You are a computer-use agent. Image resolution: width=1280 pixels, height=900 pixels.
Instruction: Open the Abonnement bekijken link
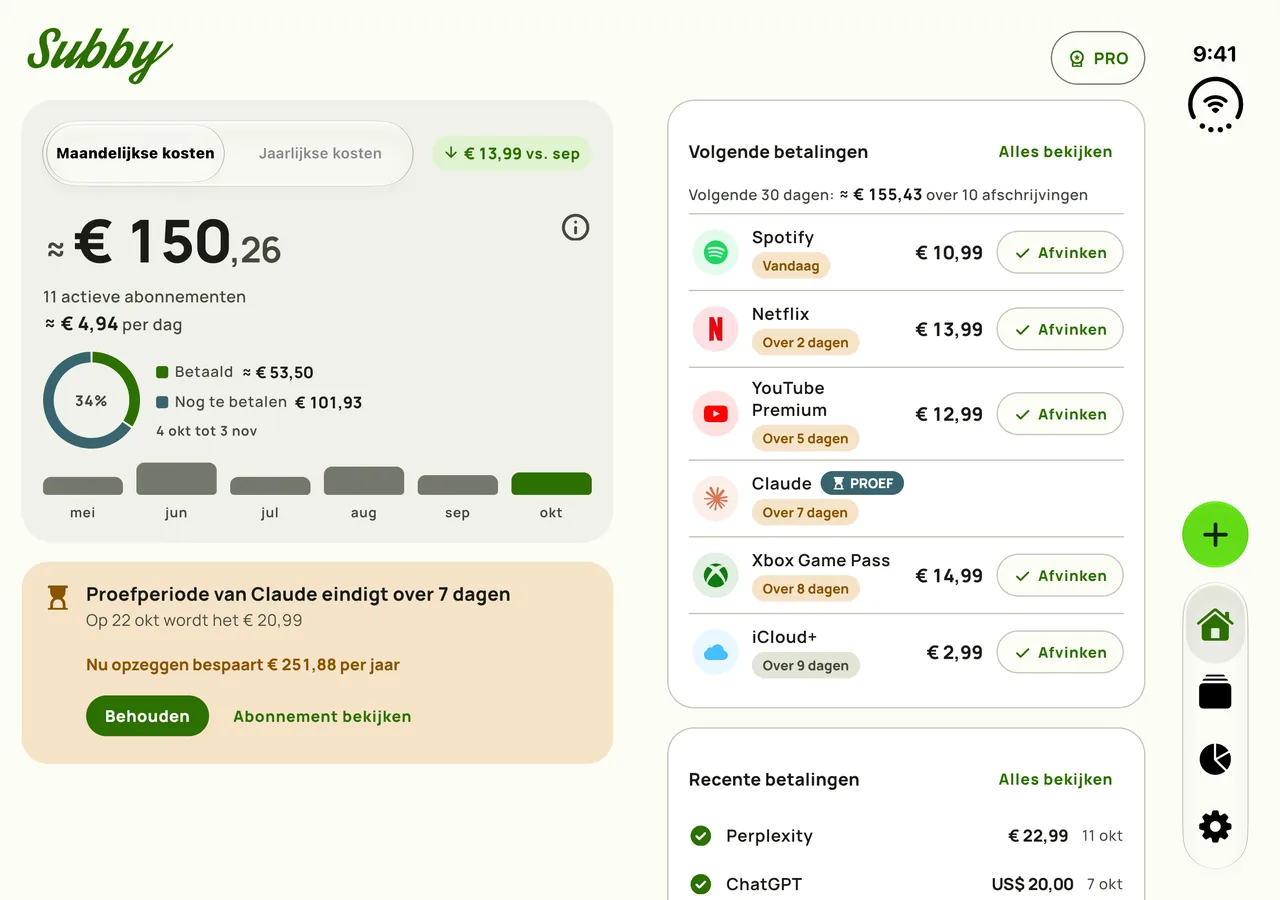coord(322,716)
